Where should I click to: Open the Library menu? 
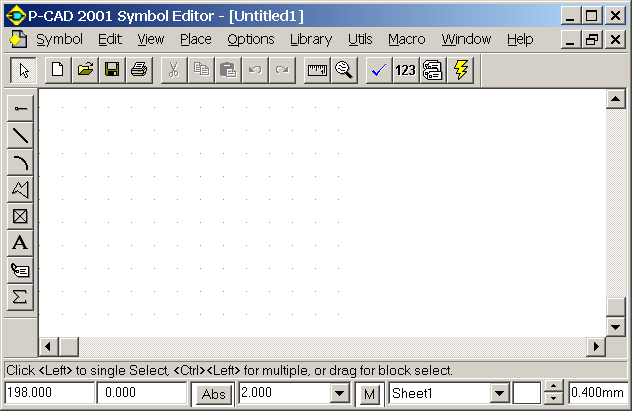coord(311,39)
